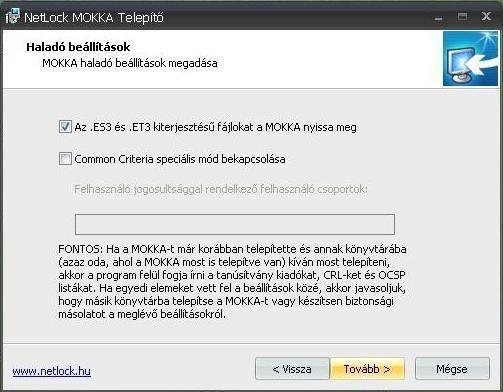Click the 'NetLock MOKKA Telepítő' window title
503x392 pixels.
click(94, 17)
